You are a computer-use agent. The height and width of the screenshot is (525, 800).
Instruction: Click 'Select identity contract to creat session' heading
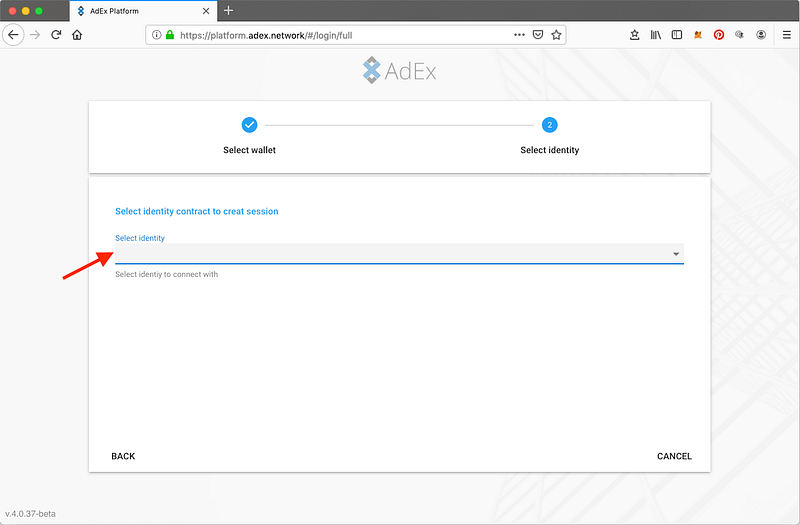click(x=196, y=211)
